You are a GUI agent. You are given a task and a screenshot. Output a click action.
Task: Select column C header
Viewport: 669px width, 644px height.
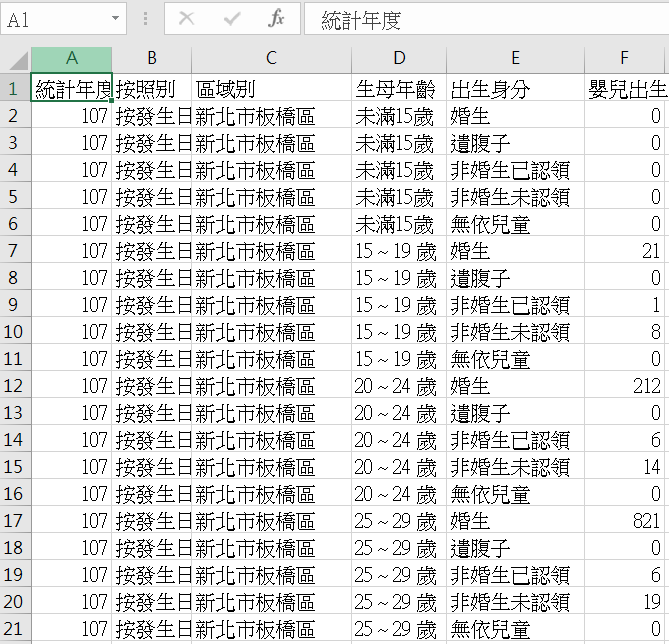pos(271,59)
